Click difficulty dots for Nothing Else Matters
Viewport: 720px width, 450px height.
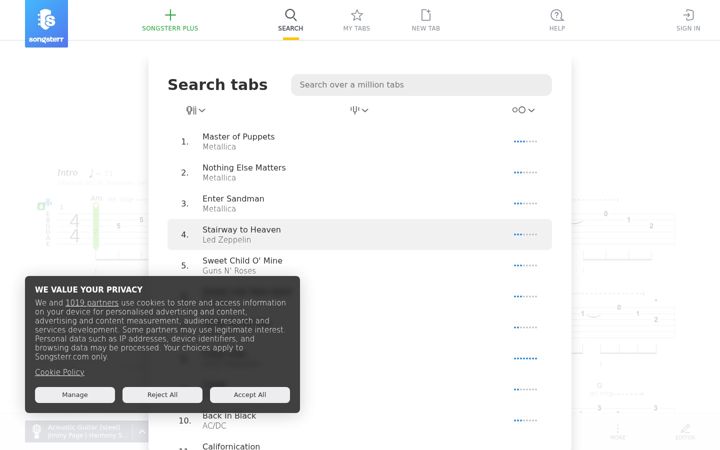click(525, 173)
